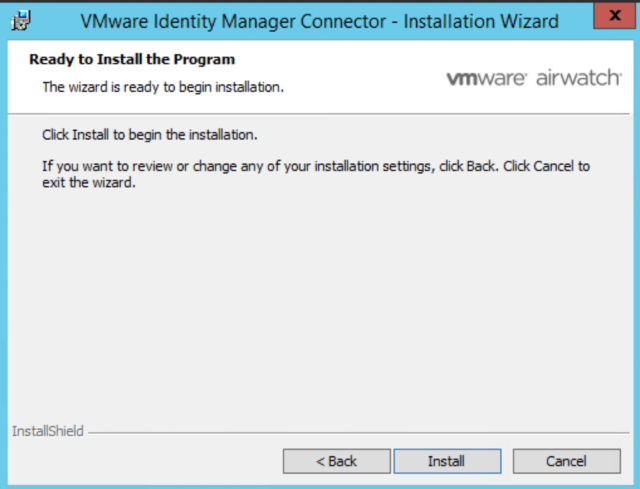The image size is (640, 489).
Task: Click the "vmware" word in the logo
Action: click(486, 79)
